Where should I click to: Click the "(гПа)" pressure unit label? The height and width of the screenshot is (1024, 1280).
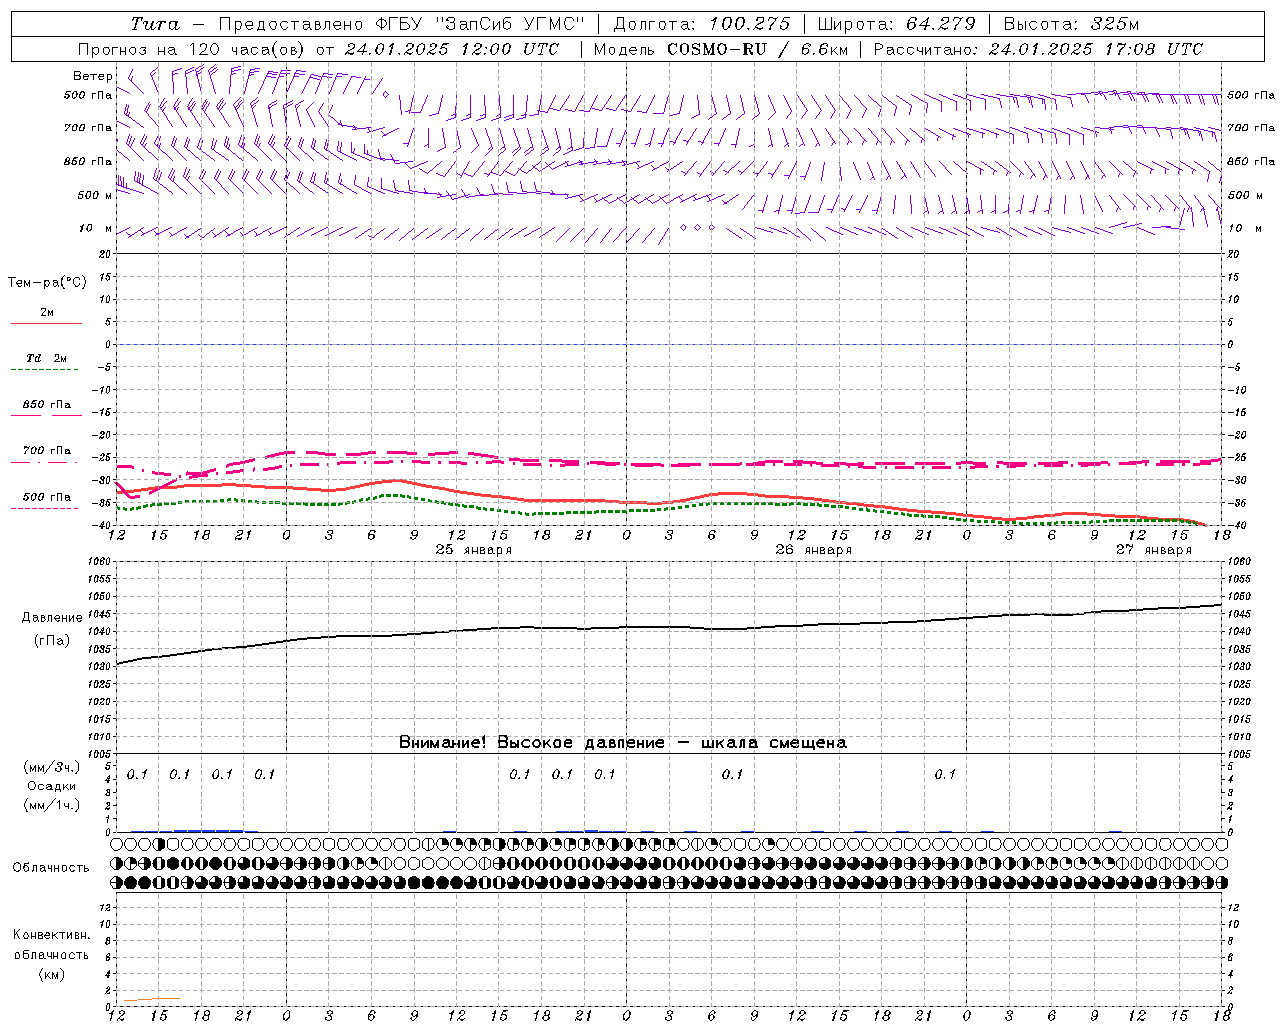[52, 641]
